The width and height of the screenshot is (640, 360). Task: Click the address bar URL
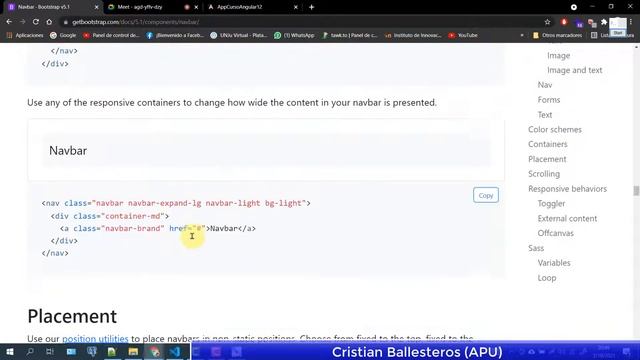click(136, 22)
